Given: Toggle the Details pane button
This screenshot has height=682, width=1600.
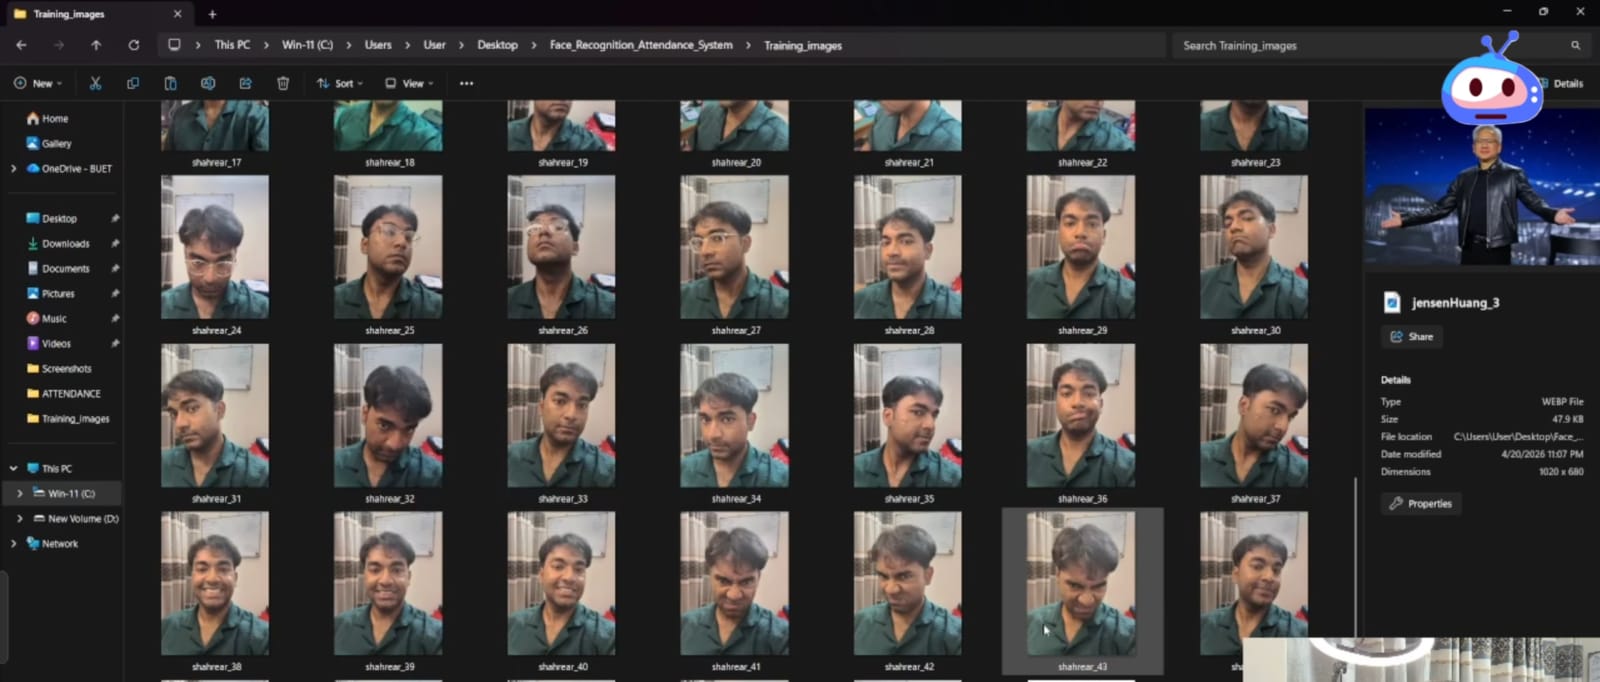Looking at the screenshot, I should (1562, 83).
